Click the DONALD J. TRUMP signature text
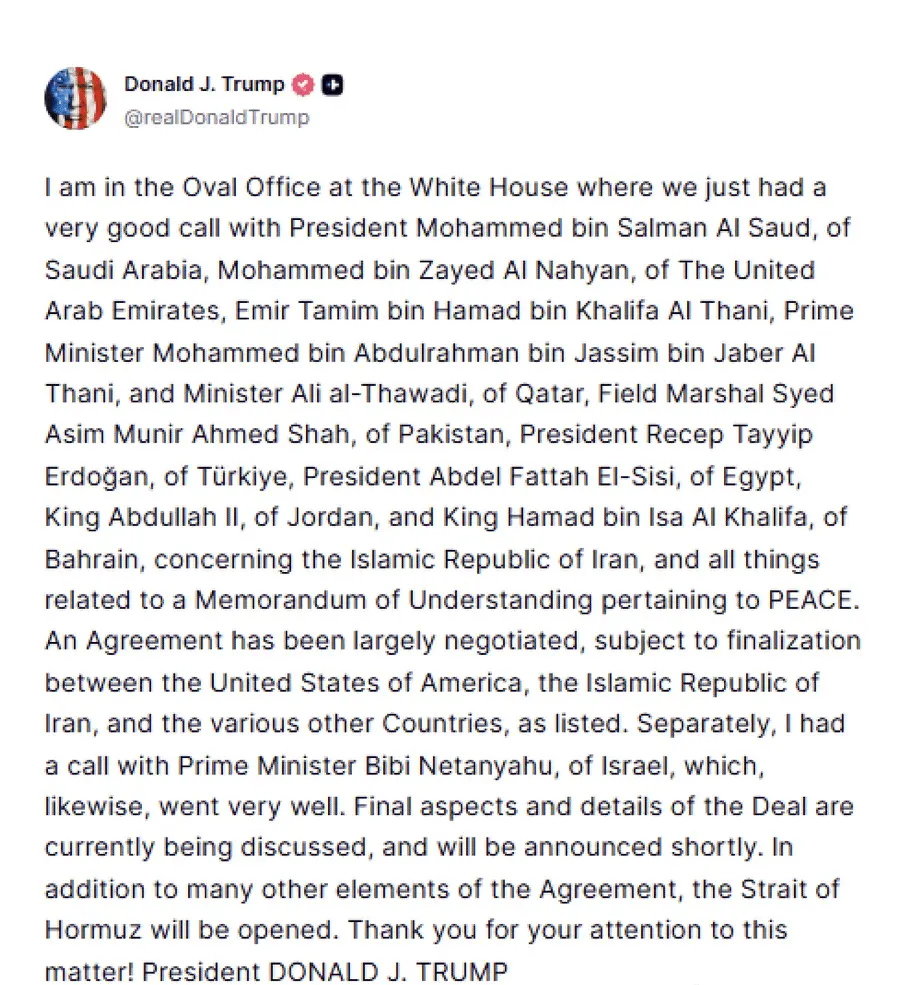The image size is (906, 985). [x=388, y=971]
